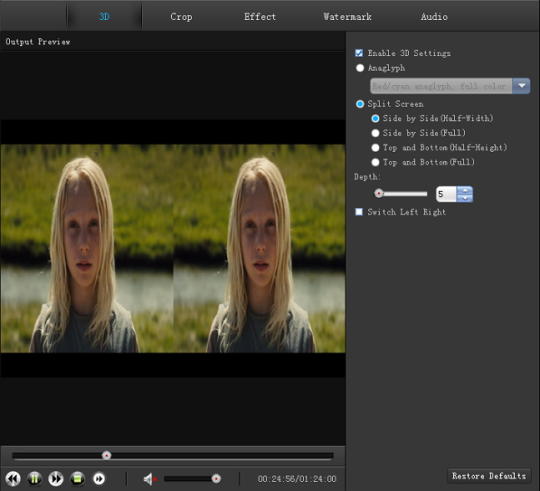Click the next frame button
Viewport: 540px width, 491px height.
point(99,478)
